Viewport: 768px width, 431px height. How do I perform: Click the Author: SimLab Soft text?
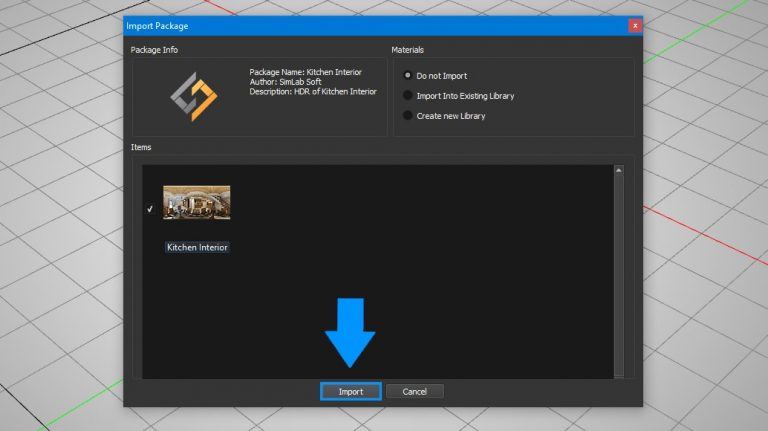(285, 82)
